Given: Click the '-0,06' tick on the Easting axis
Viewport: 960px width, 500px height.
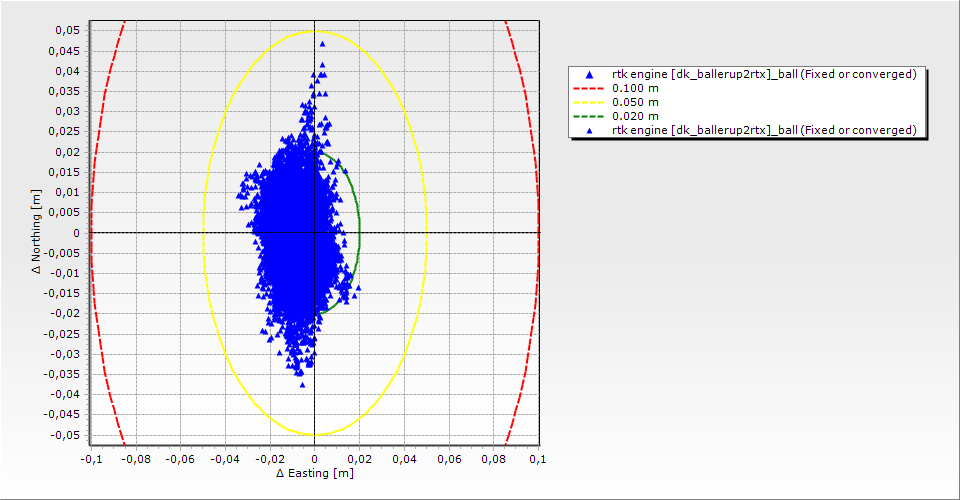Looking at the screenshot, I should pyautogui.click(x=180, y=459).
